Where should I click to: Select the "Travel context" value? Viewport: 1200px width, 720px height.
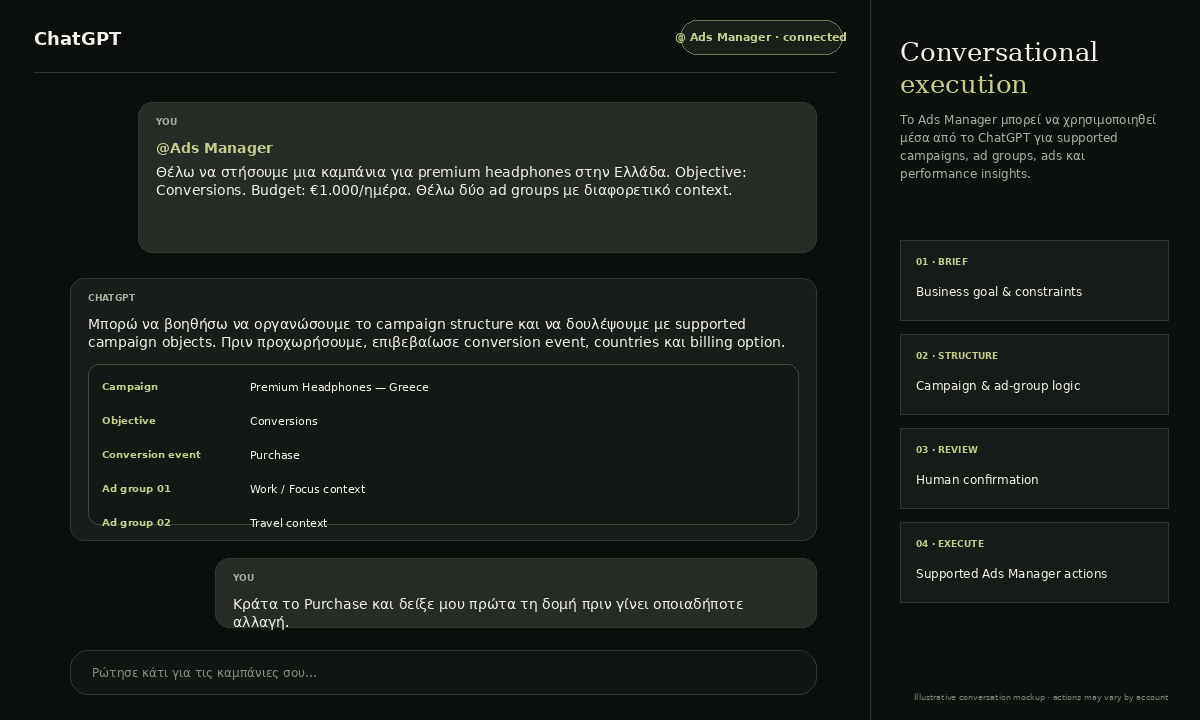click(x=289, y=523)
